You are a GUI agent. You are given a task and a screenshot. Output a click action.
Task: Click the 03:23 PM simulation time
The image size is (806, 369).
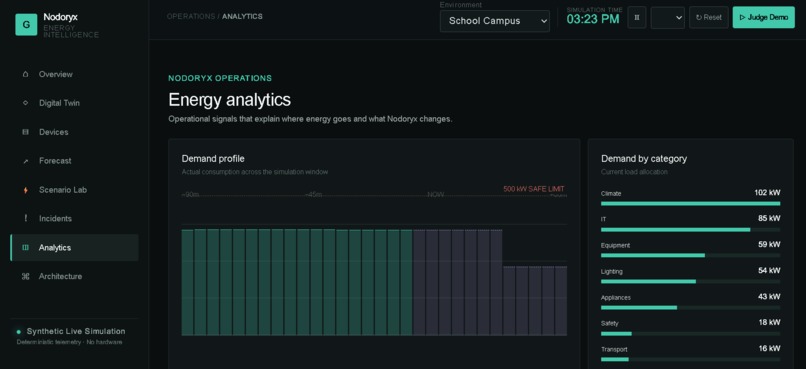click(x=593, y=20)
